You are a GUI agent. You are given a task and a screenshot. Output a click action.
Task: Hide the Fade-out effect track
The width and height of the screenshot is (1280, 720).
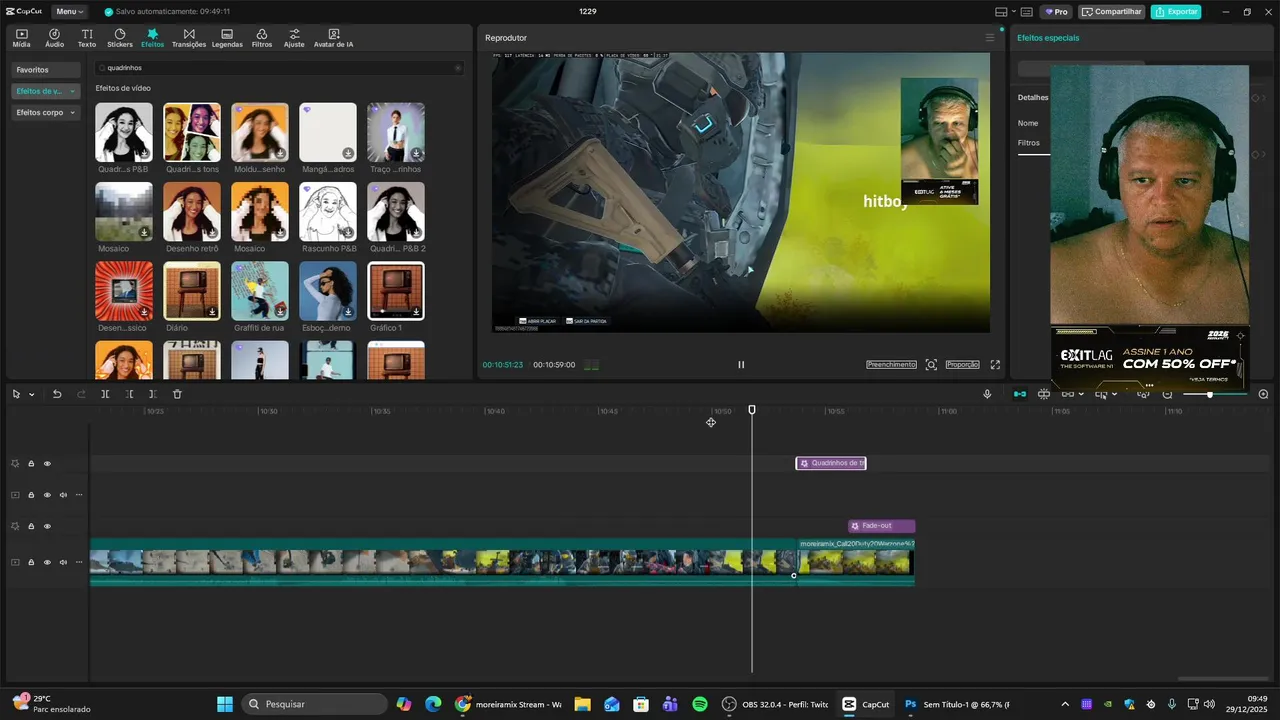pyautogui.click(x=47, y=526)
